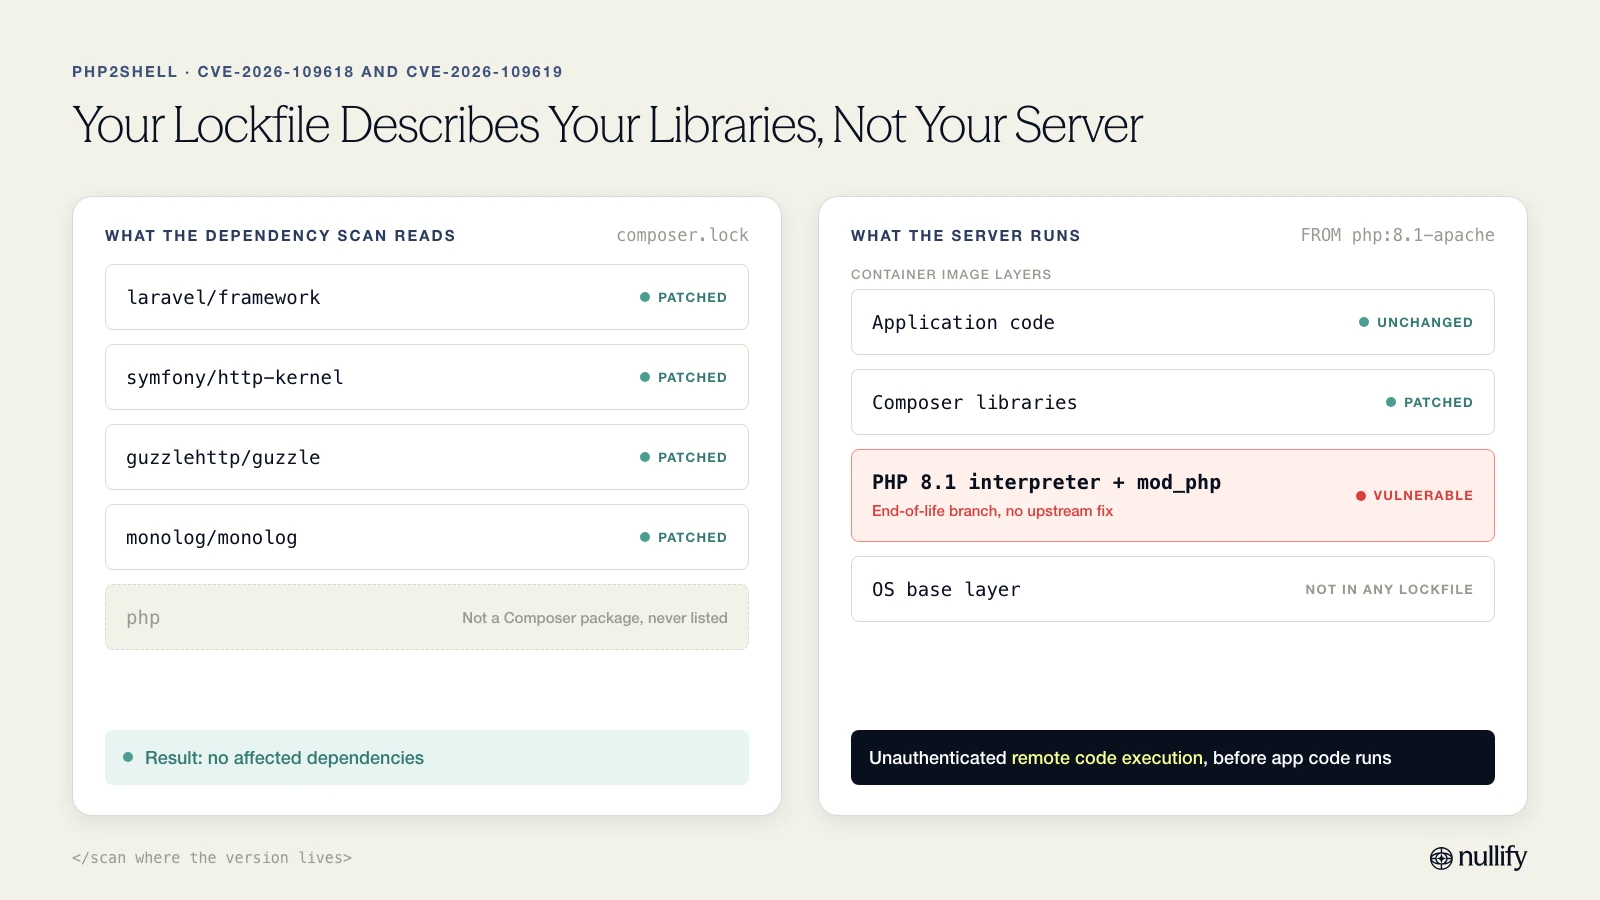Image resolution: width=1600 pixels, height=900 pixels.
Task: Click 'PHP 8.1 interpreter + mod_php' title
Action: coord(1046,482)
